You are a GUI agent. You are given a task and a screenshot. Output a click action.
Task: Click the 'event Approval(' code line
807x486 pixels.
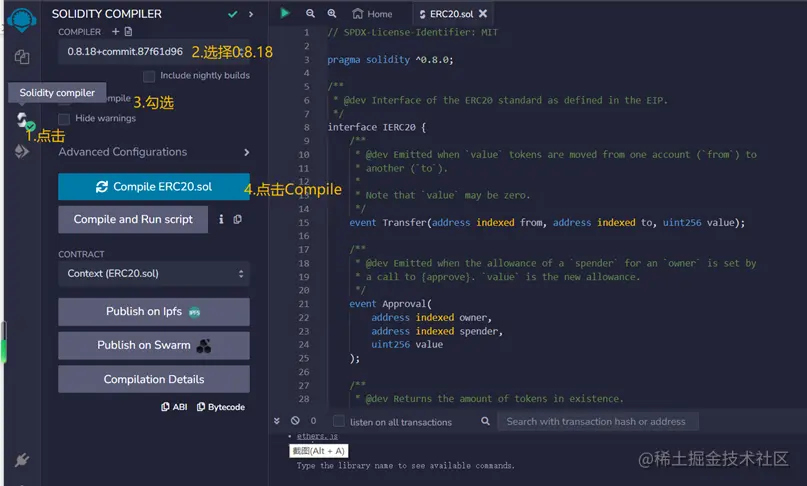[x=390, y=304]
